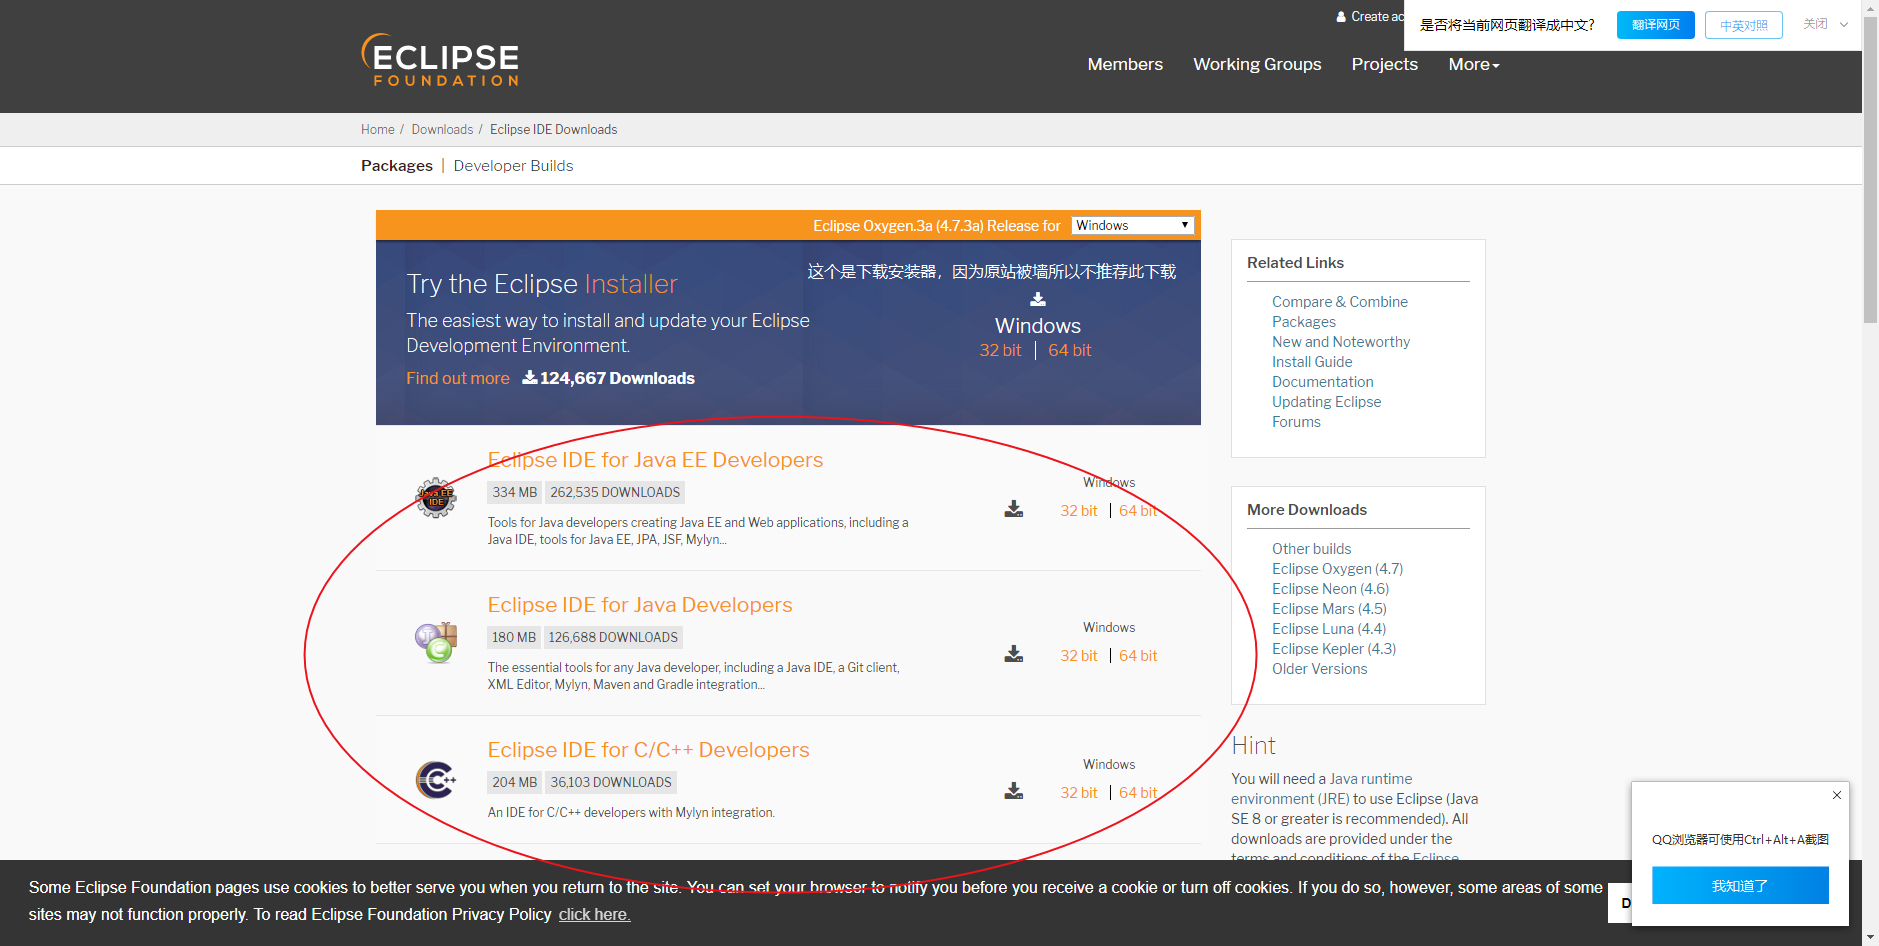Go to Home in the breadcrumb
Viewport: 1879px width, 946px height.
pyautogui.click(x=378, y=130)
